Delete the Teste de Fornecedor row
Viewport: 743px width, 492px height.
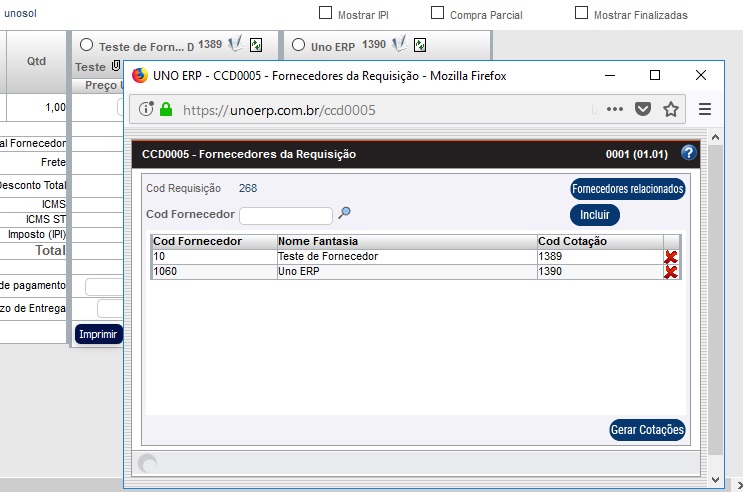[671, 257]
